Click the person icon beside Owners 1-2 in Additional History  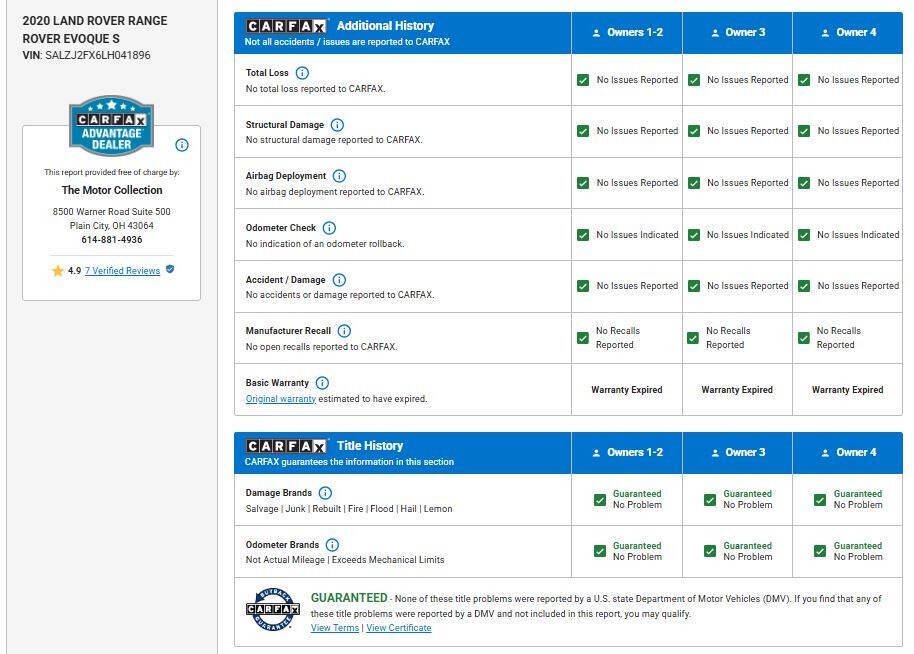coord(596,33)
